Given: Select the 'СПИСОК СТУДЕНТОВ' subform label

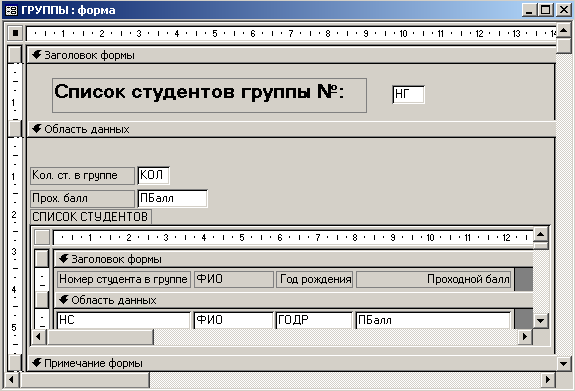Looking at the screenshot, I should (x=91, y=217).
